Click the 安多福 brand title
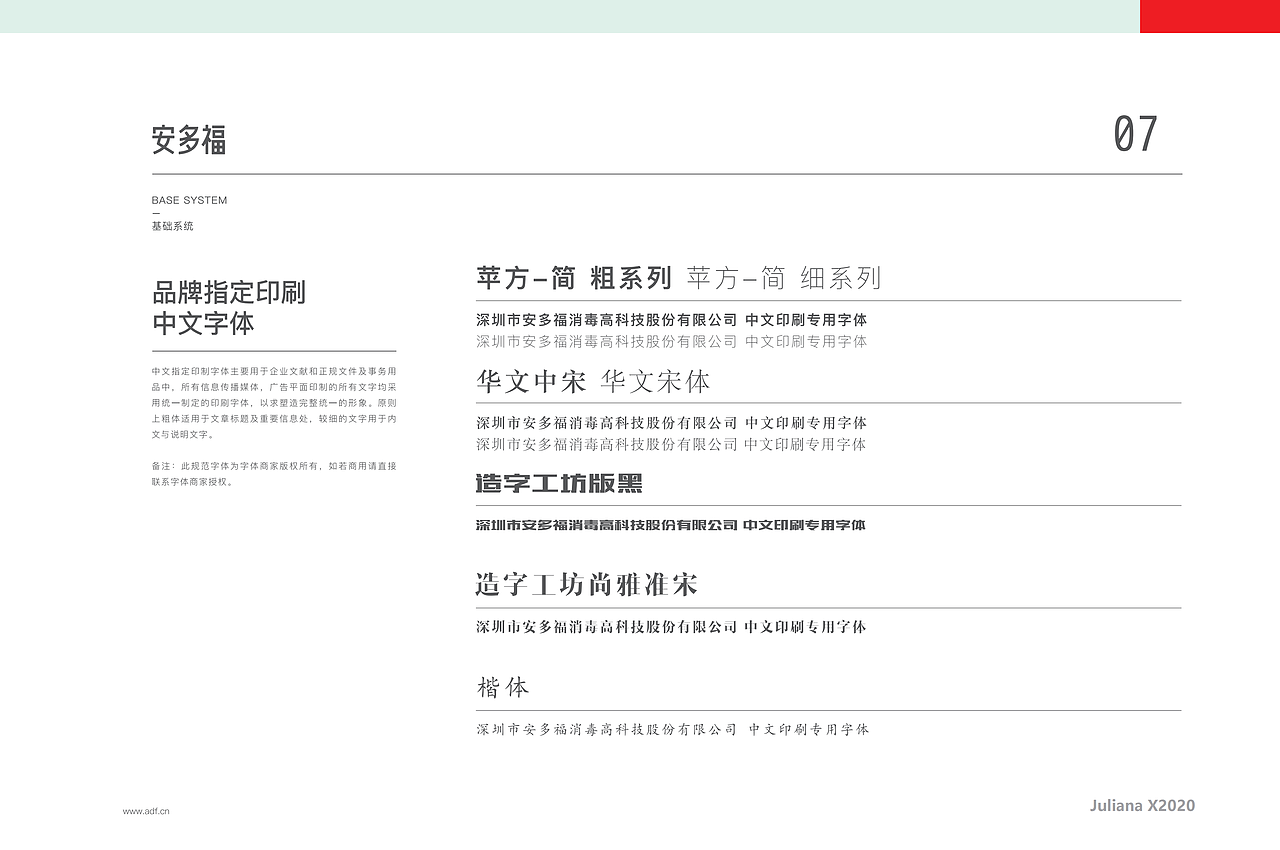1280x850 pixels. point(189,139)
